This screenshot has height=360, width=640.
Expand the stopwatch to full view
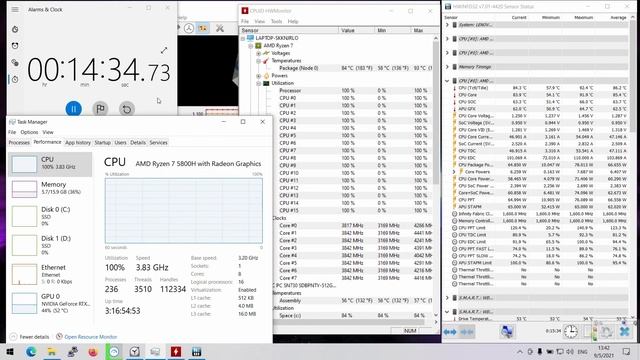tap(164, 51)
